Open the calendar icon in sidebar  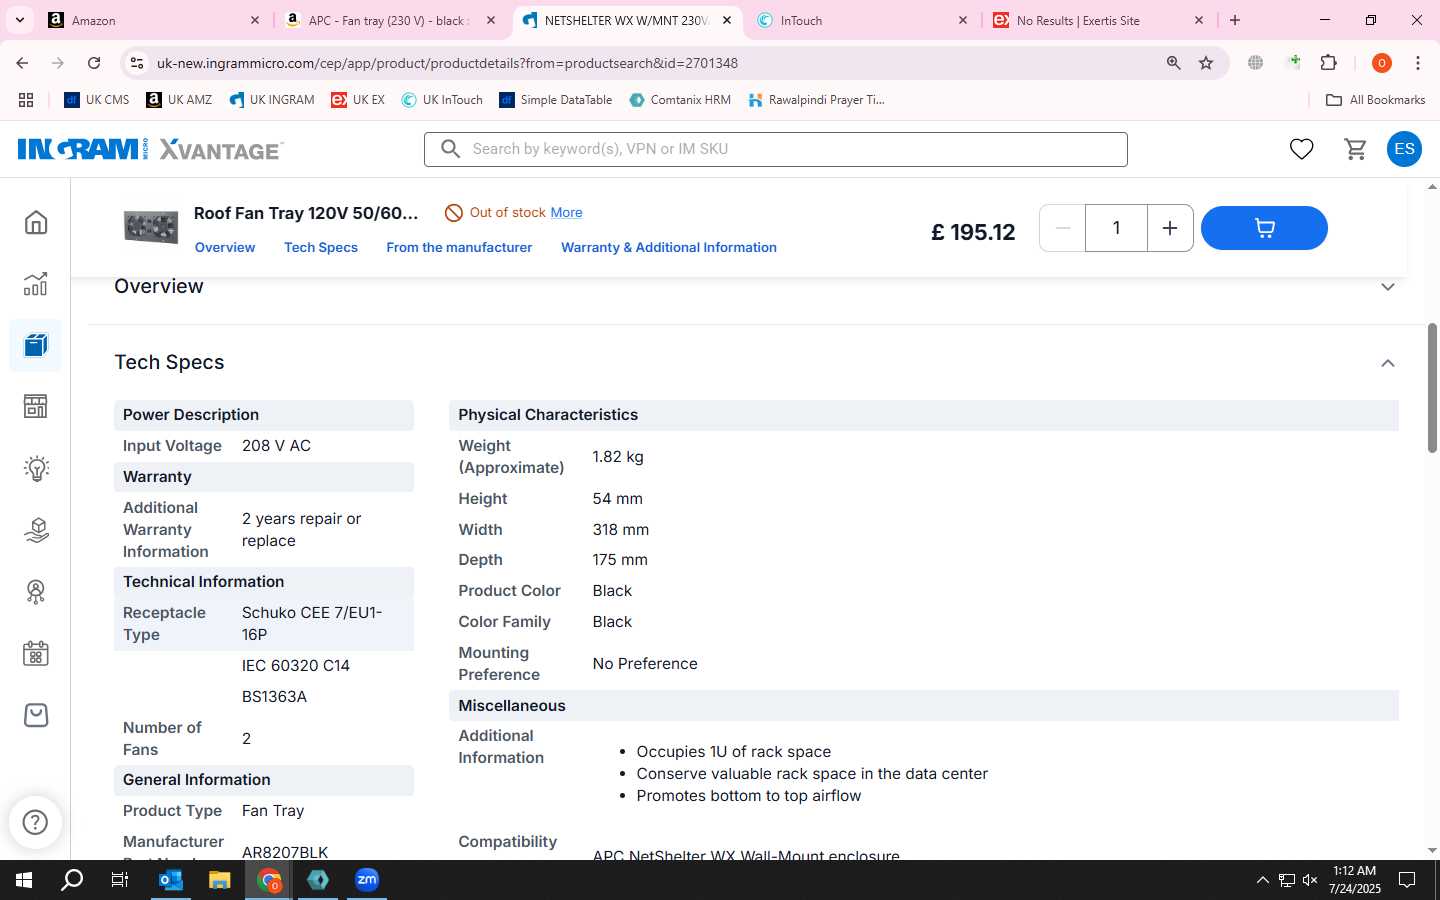pyautogui.click(x=36, y=654)
